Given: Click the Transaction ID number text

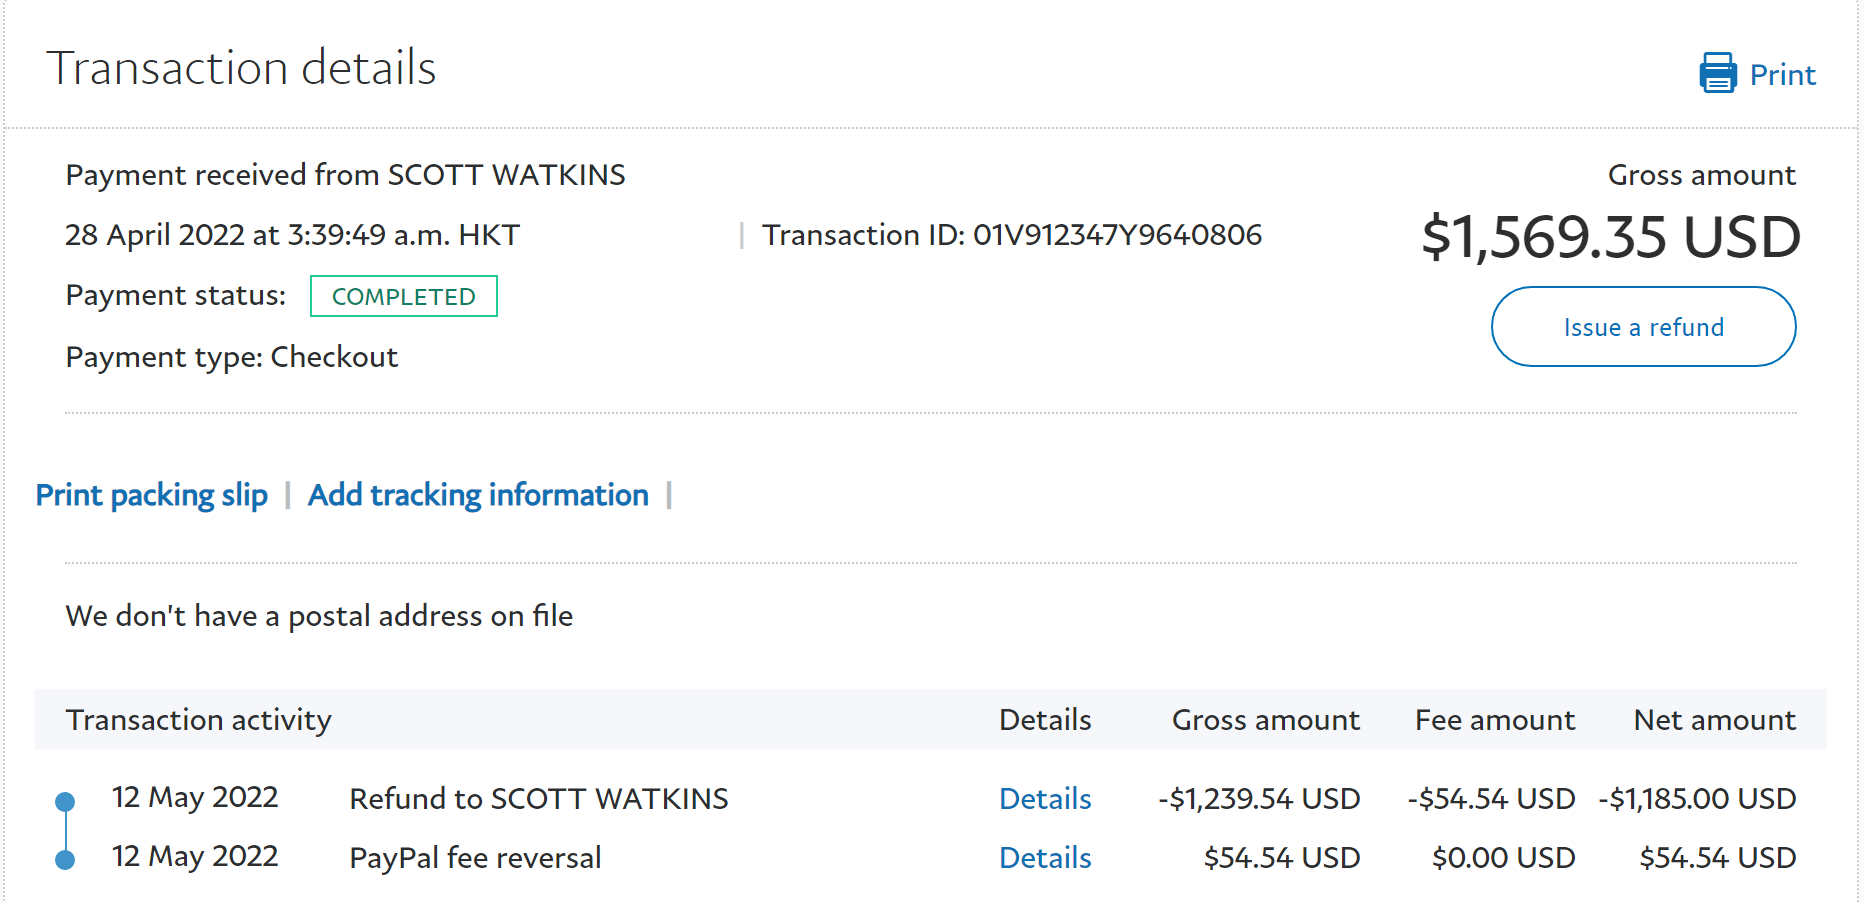Looking at the screenshot, I should tap(1117, 235).
